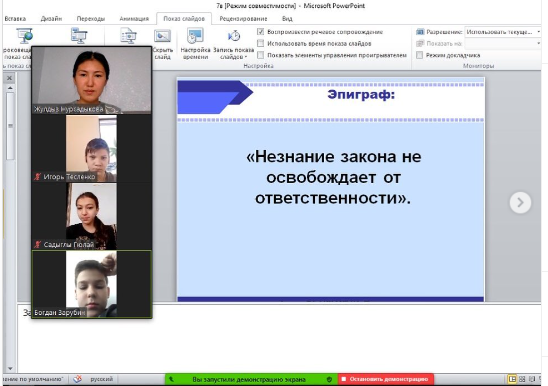Click the Rehearse Timings icon
Screen dimensions: 548x386
coord(195,36)
